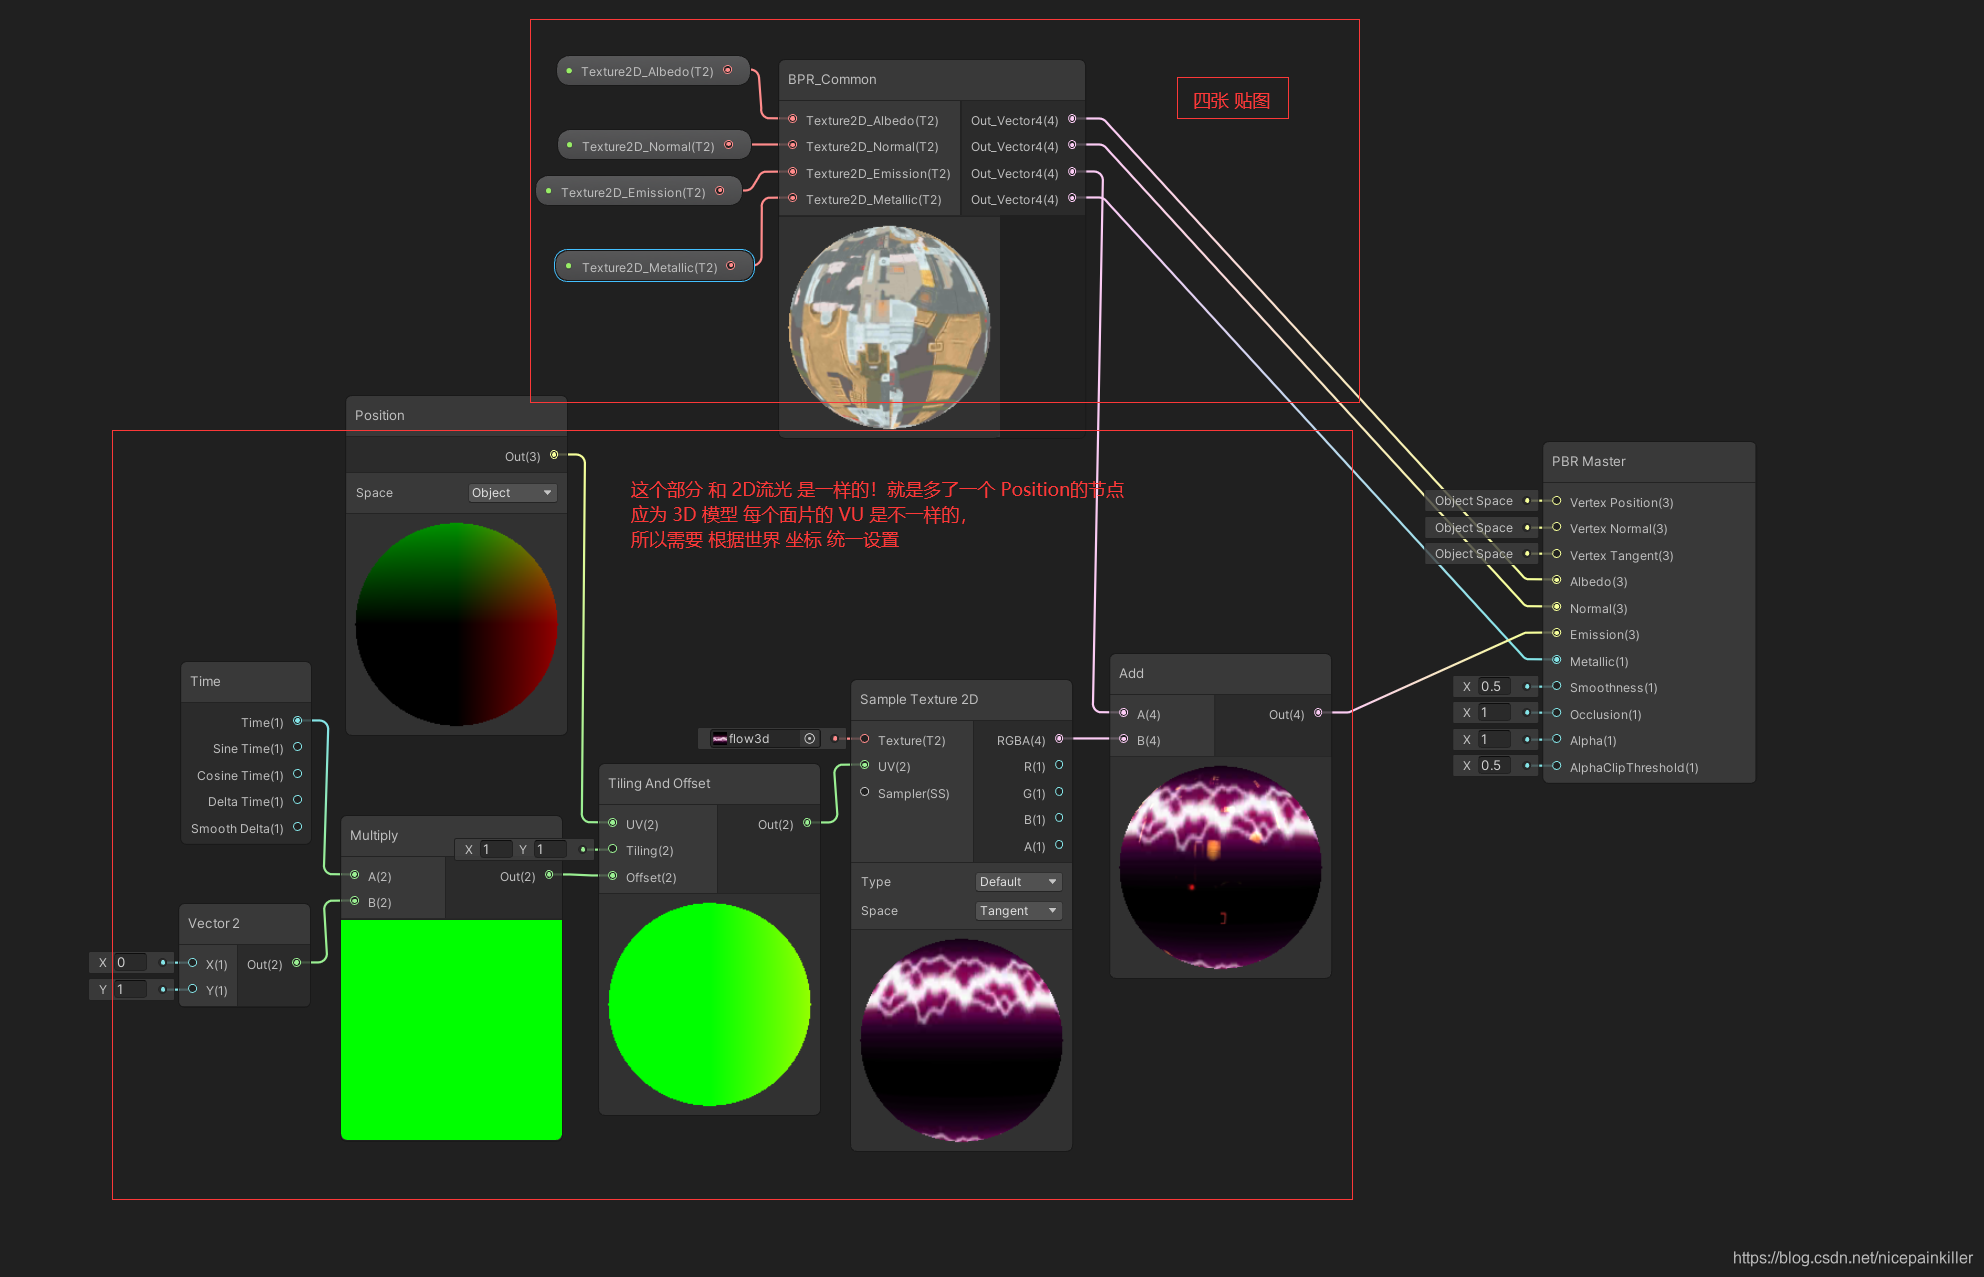This screenshot has width=1984, height=1277.
Task: Click the Out(2) output port of the Multiply node
Action: tap(547, 876)
